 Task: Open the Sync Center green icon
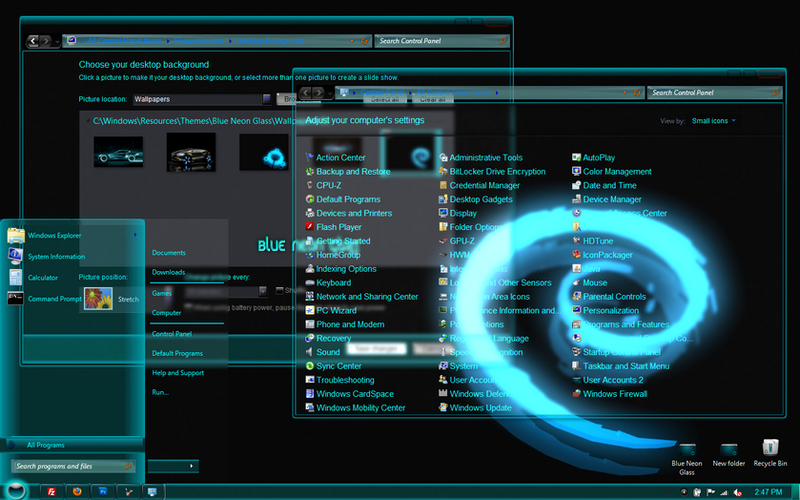[x=309, y=365]
